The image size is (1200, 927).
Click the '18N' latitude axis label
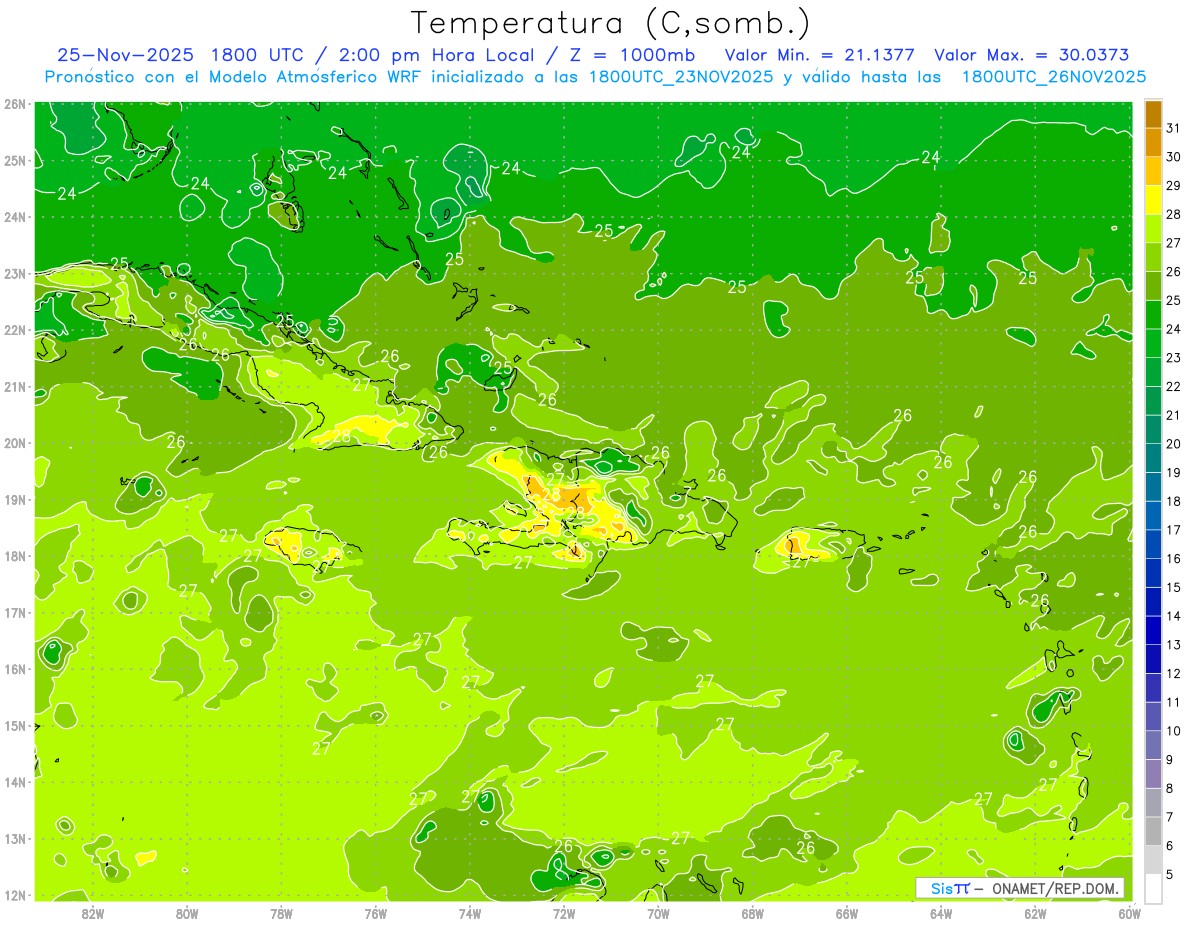point(15,556)
